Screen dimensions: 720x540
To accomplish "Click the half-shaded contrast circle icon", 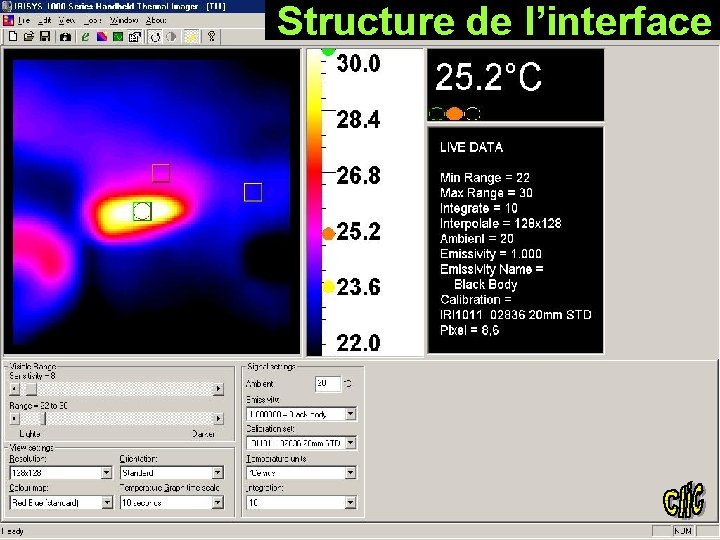I will (171, 37).
